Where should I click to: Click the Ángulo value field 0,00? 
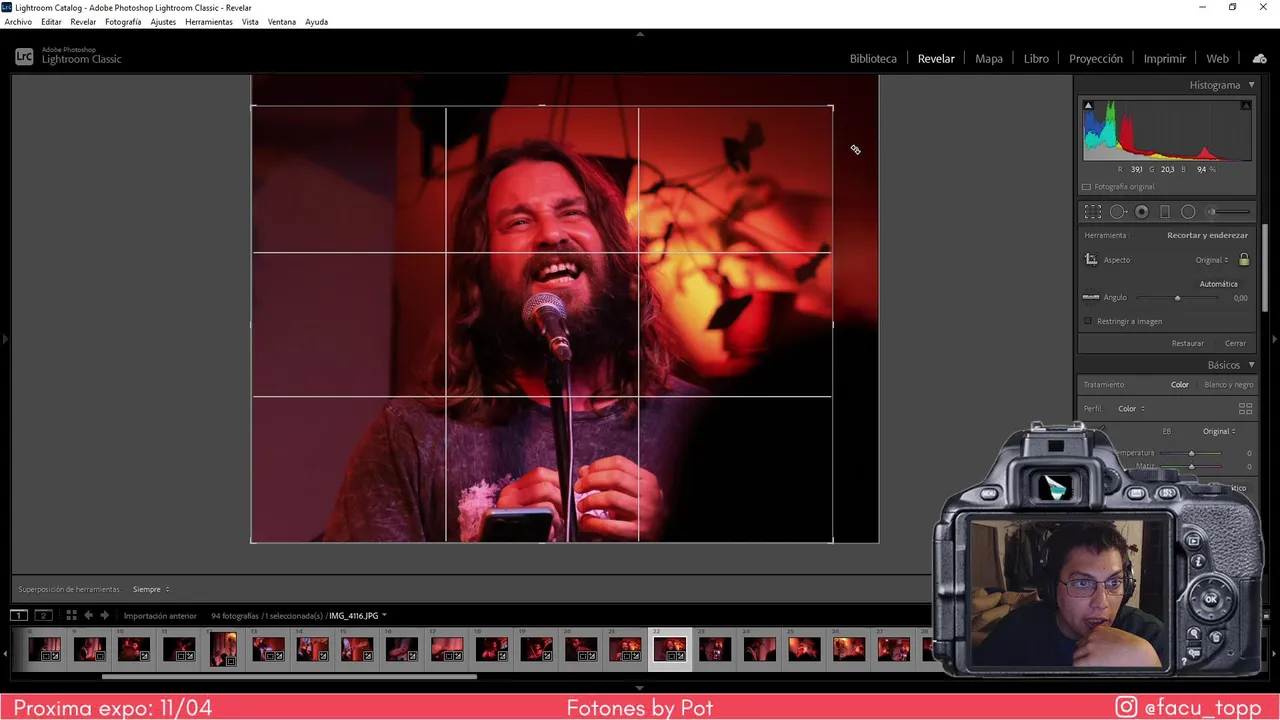tap(1240, 298)
